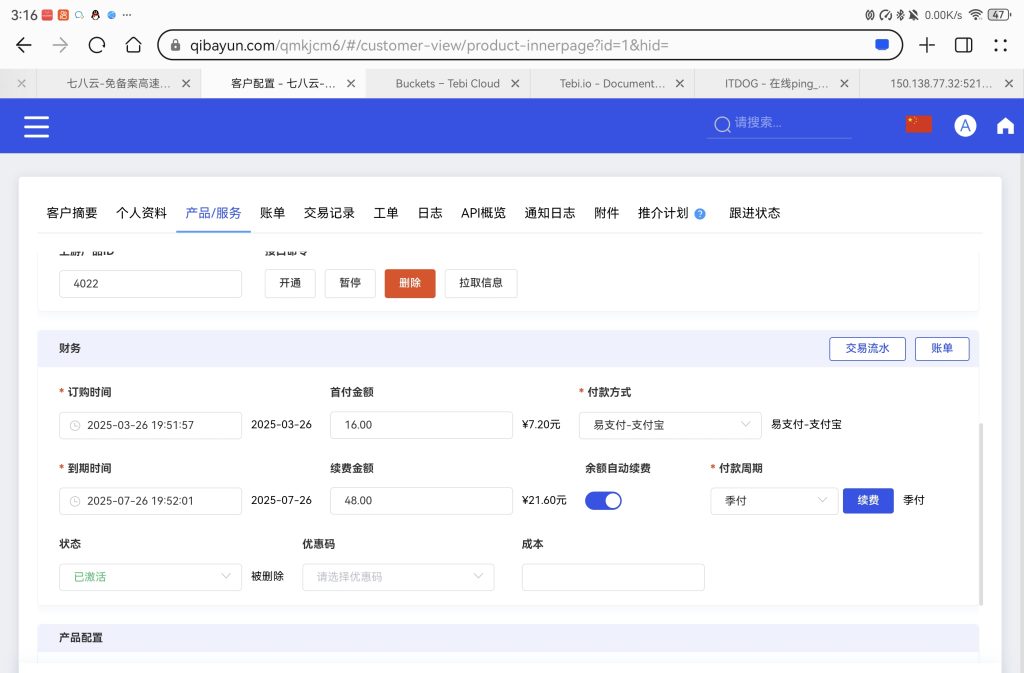Screen dimensions: 1024x673
Task: Switch to Buckets - Tebi Cloud browser tab
Action: (x=447, y=84)
